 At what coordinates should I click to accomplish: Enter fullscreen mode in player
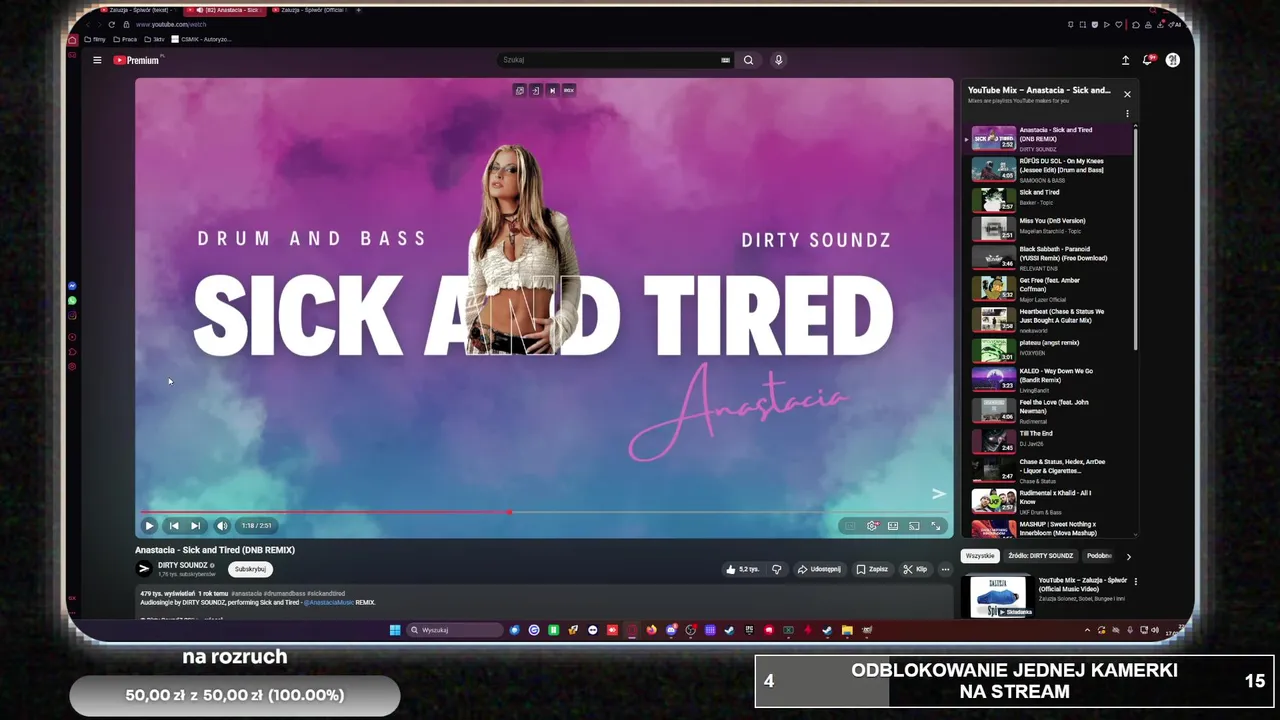tap(936, 525)
